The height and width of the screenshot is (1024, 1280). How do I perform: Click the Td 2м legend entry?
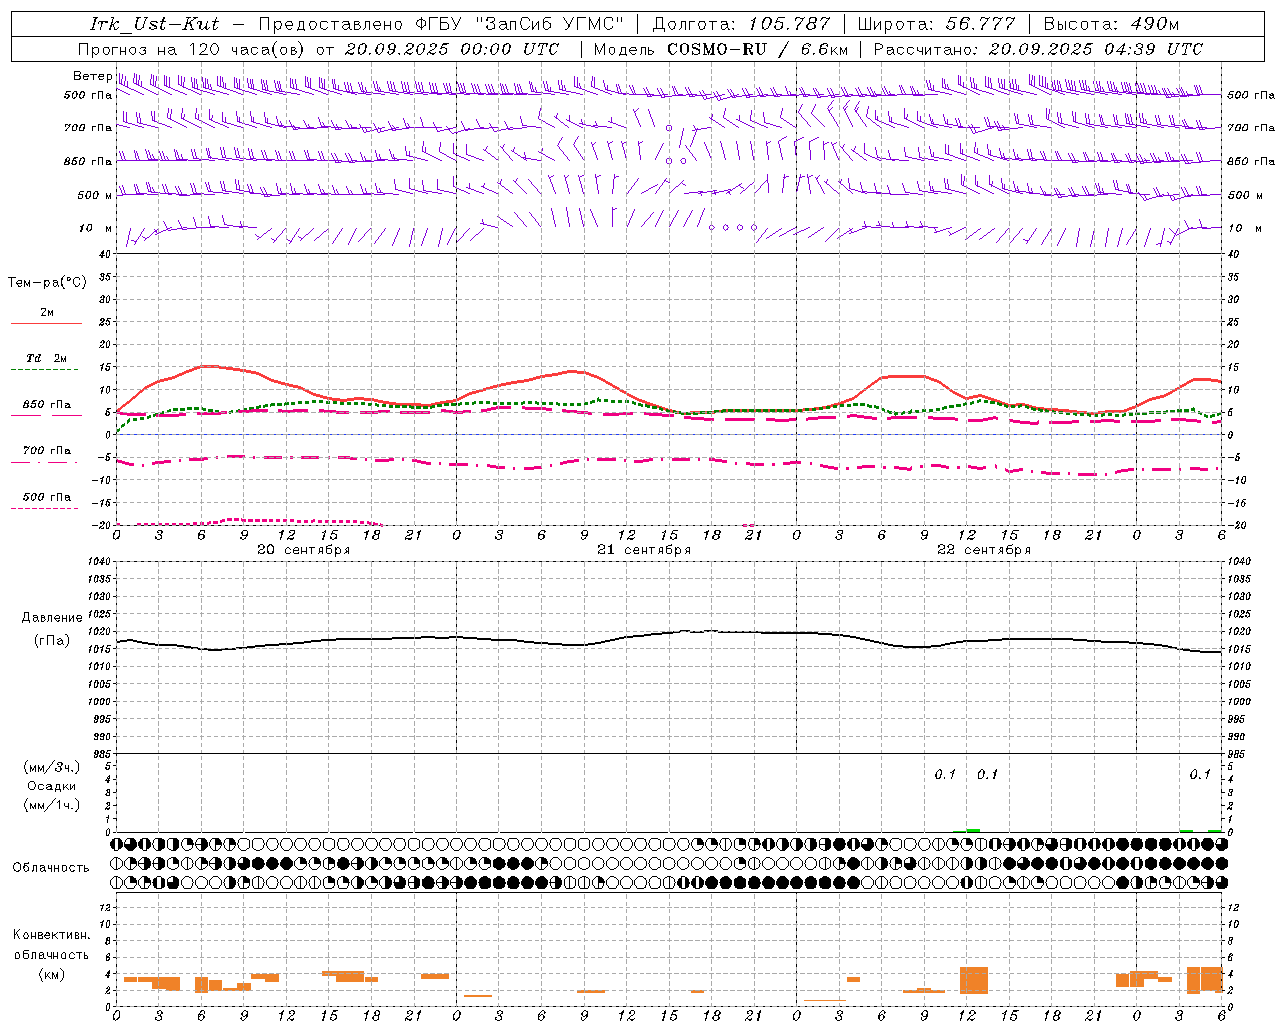(x=46, y=358)
